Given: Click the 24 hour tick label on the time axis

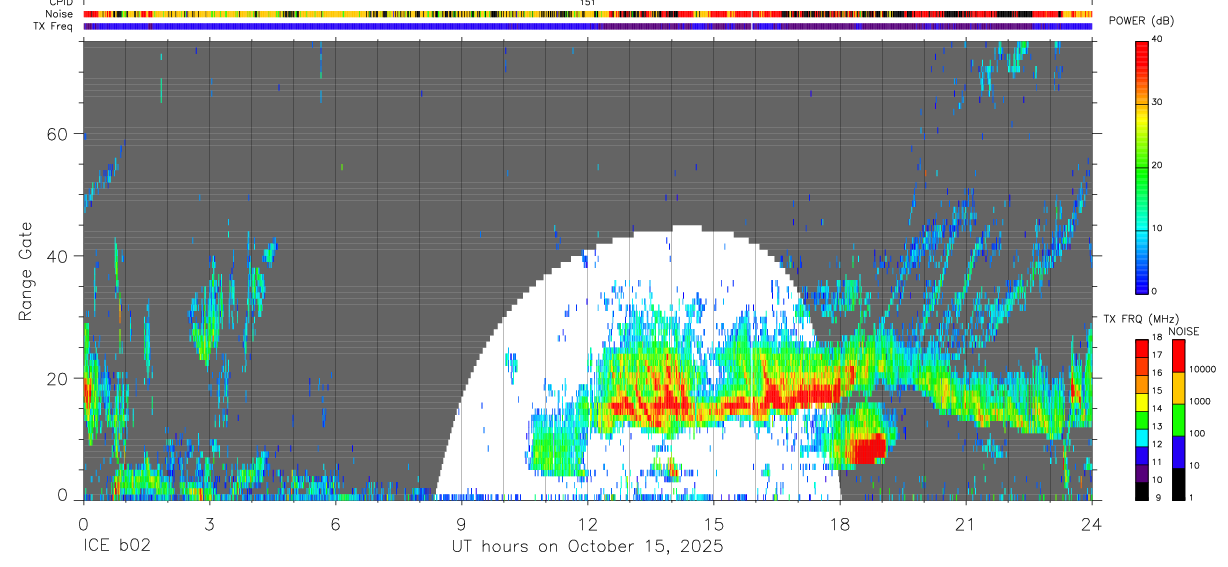Looking at the screenshot, I should [1092, 523].
